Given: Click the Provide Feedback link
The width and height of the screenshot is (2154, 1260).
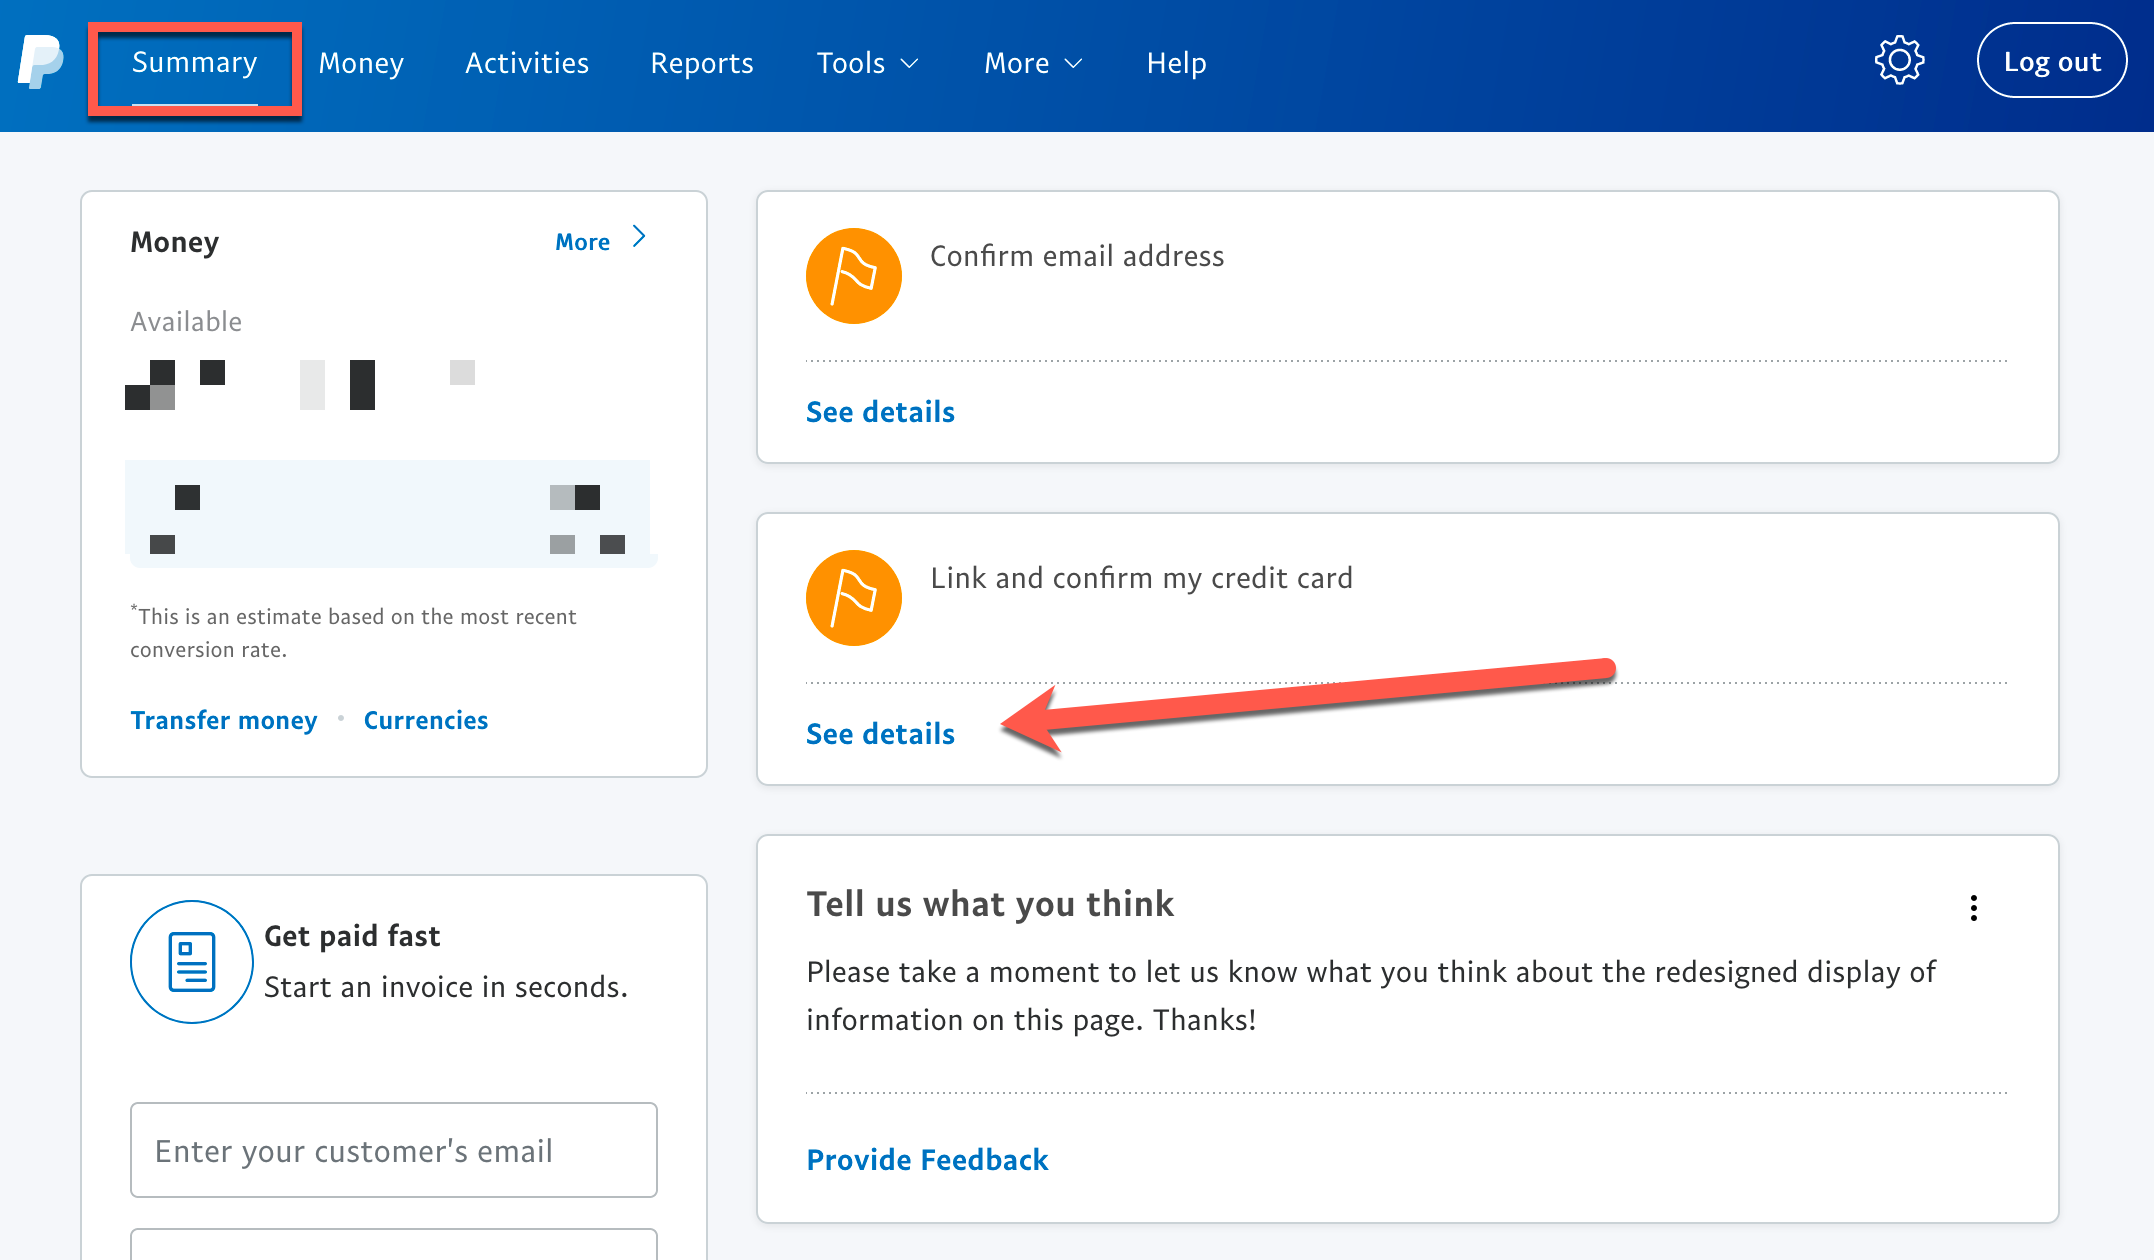Looking at the screenshot, I should 927,1160.
